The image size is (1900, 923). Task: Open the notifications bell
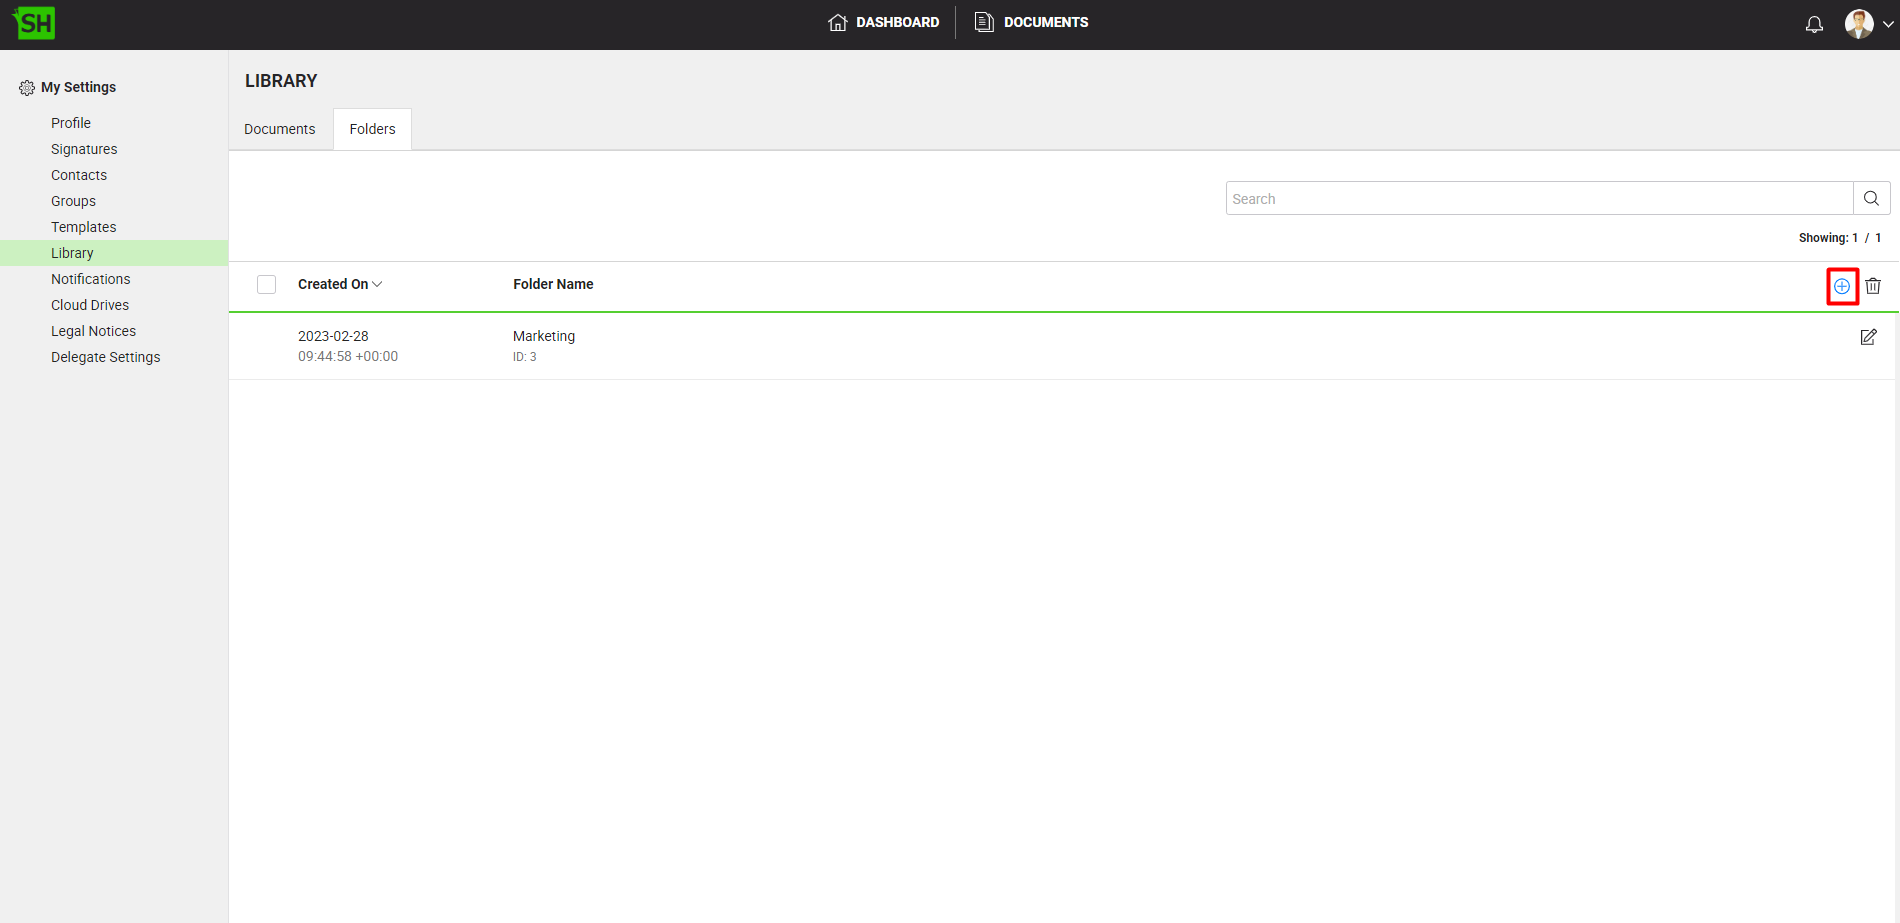1814,24
